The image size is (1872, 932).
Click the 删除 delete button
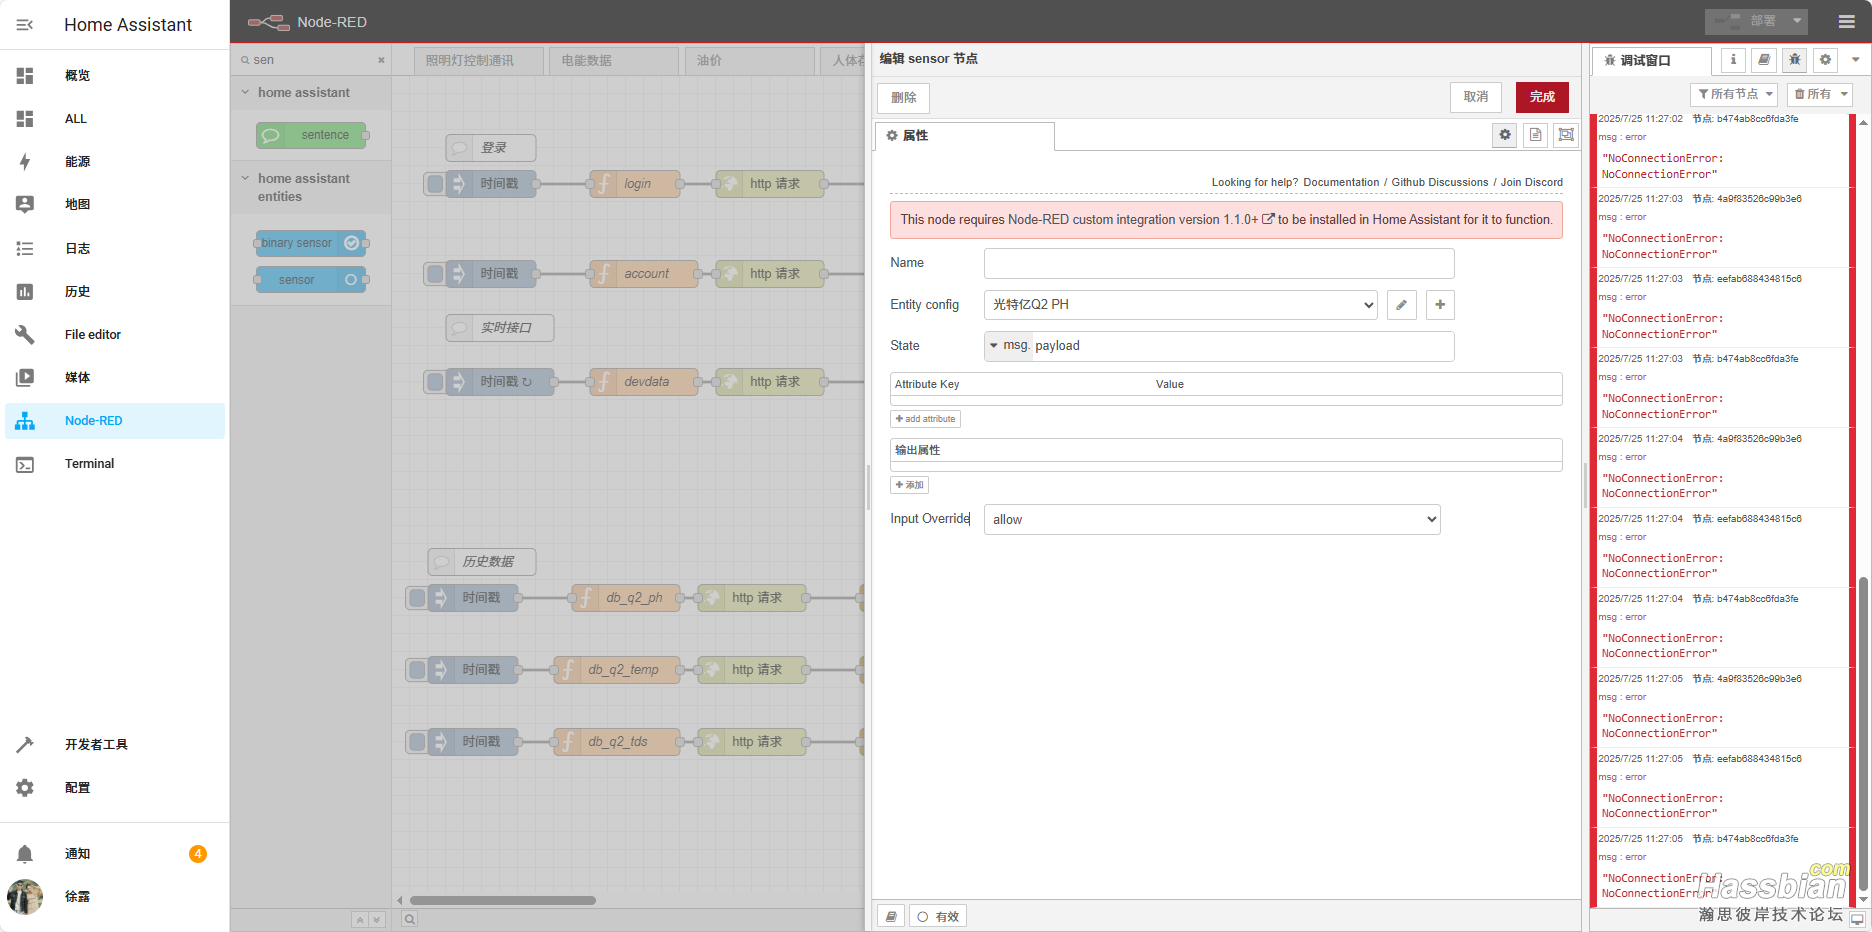point(904,98)
